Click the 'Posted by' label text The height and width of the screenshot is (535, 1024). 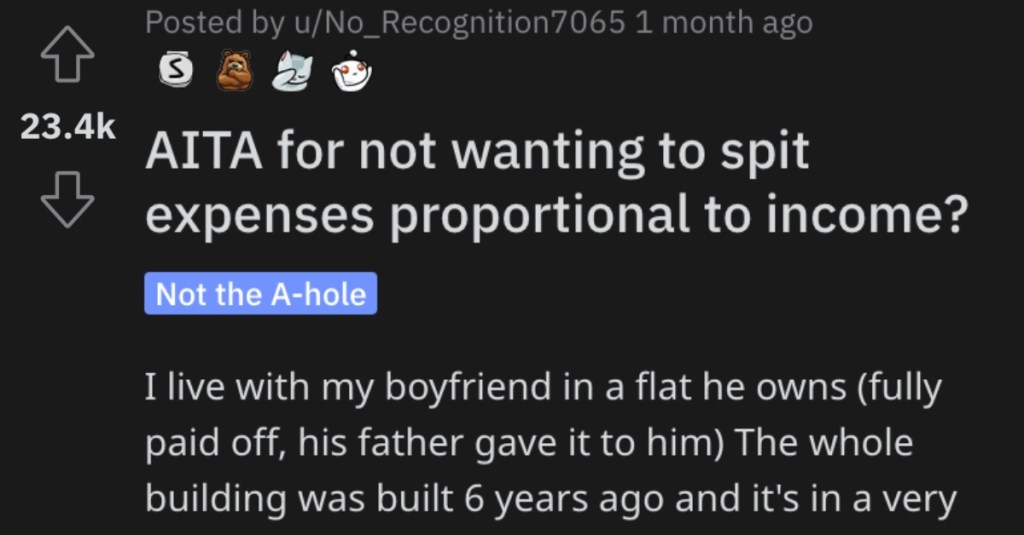click(x=215, y=23)
